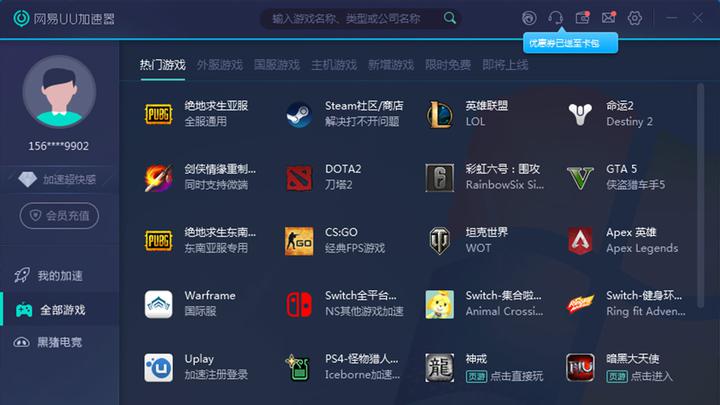Viewport: 720px width, 405px height.
Task: Click the game list vertical scrollbar
Action: [700, 195]
